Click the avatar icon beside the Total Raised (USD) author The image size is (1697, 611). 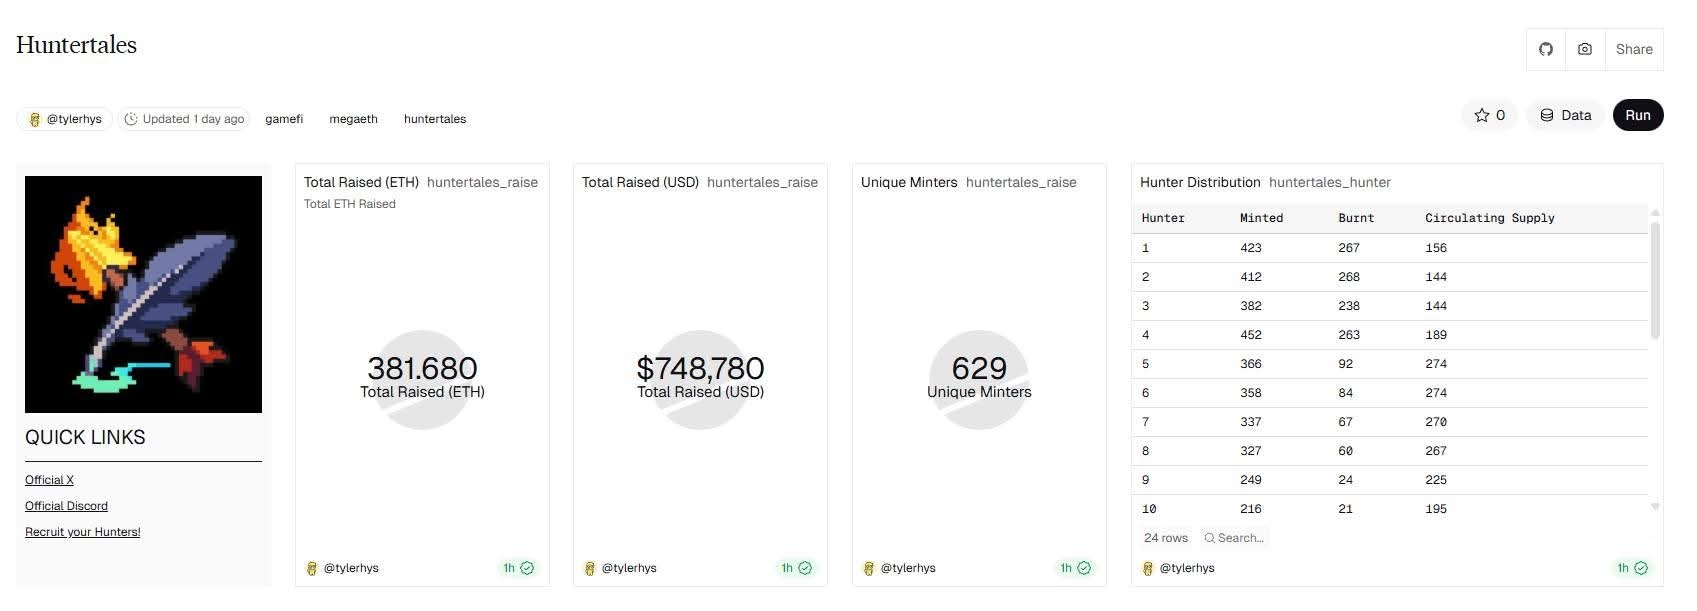tap(590, 568)
